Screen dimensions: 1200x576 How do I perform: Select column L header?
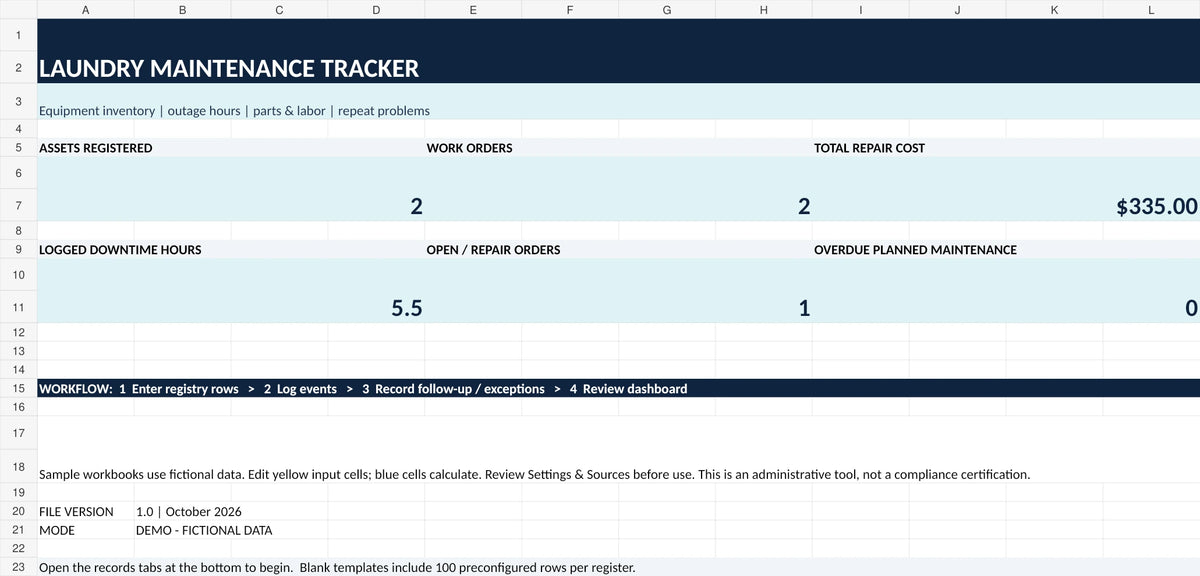[1152, 10]
